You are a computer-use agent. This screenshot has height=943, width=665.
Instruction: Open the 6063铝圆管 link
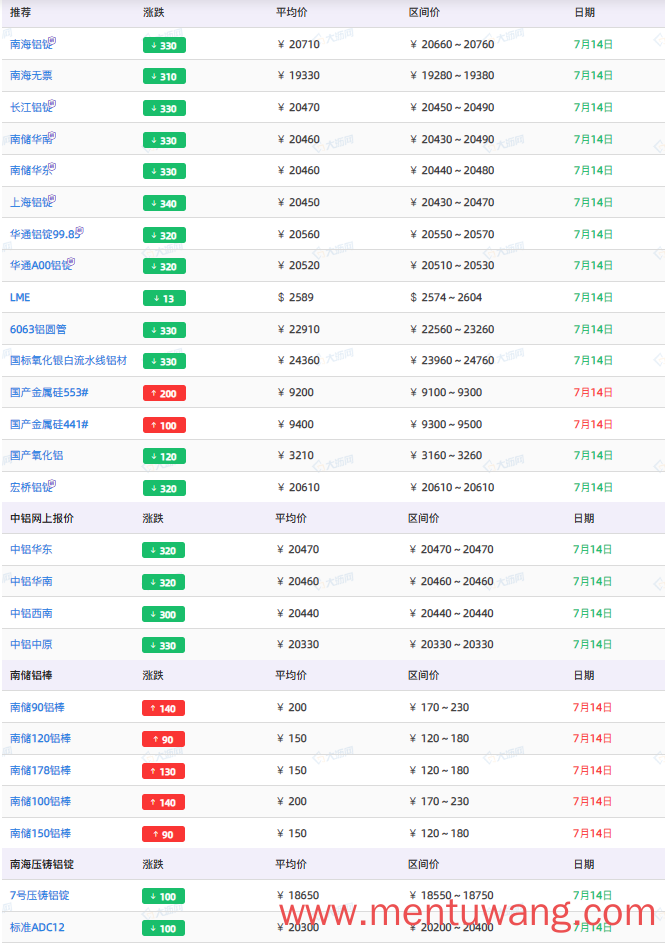pos(38,330)
